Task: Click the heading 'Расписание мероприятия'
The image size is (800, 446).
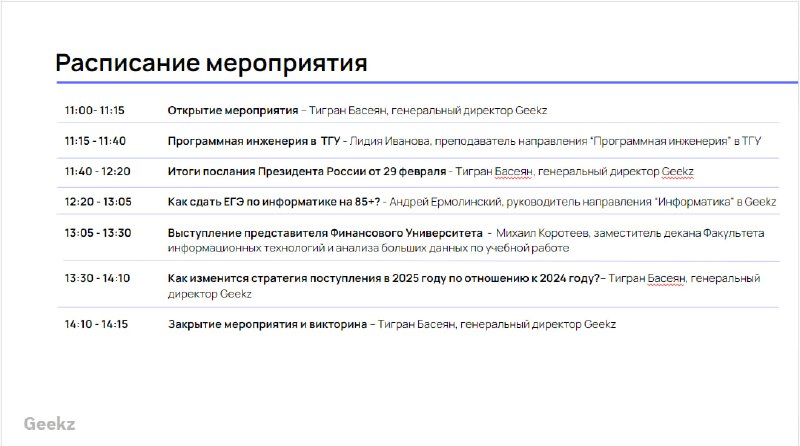Action: [211, 63]
